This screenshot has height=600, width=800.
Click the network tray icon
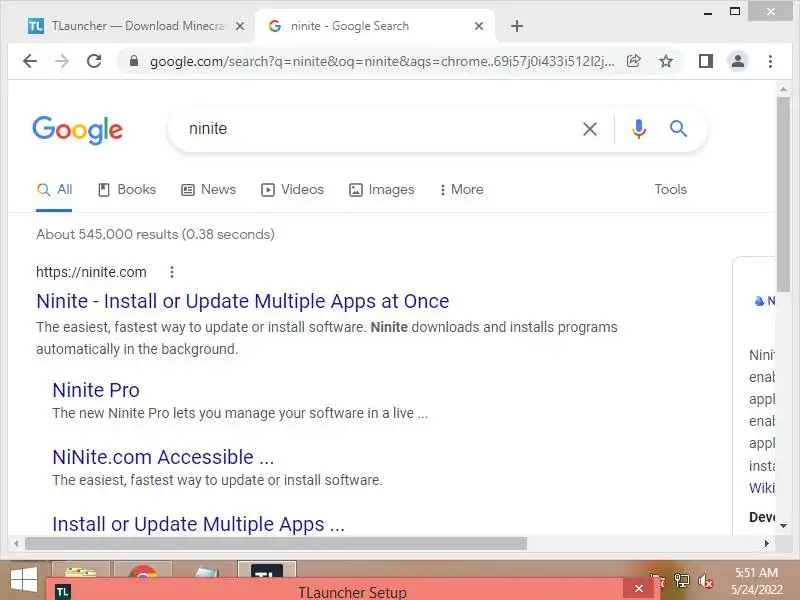682,581
